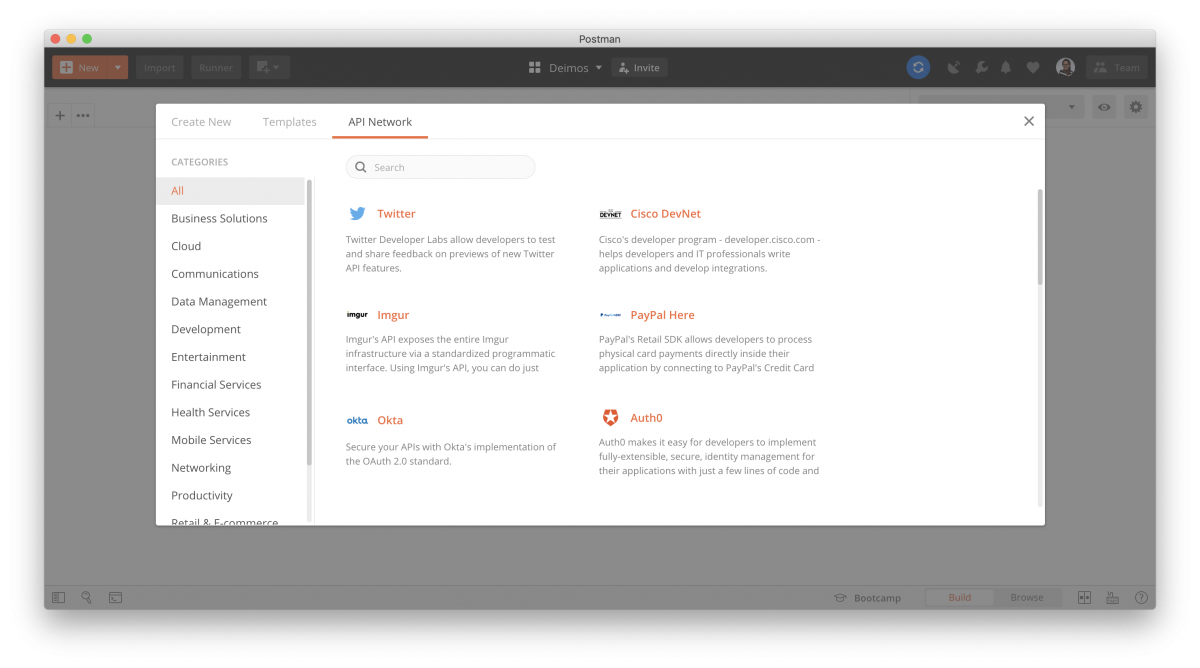Open the manage environments gear icon
Screen dimensions: 1200x668
pos(1135,107)
